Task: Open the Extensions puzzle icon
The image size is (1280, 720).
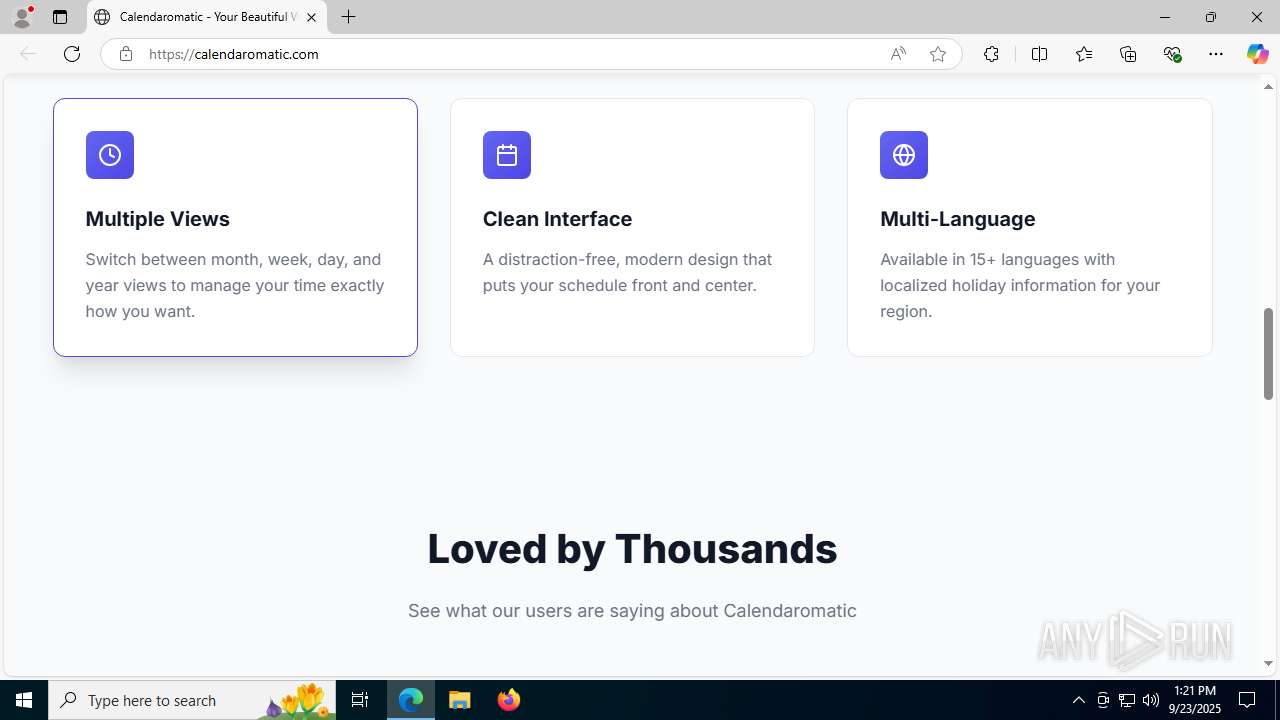Action: click(x=991, y=54)
